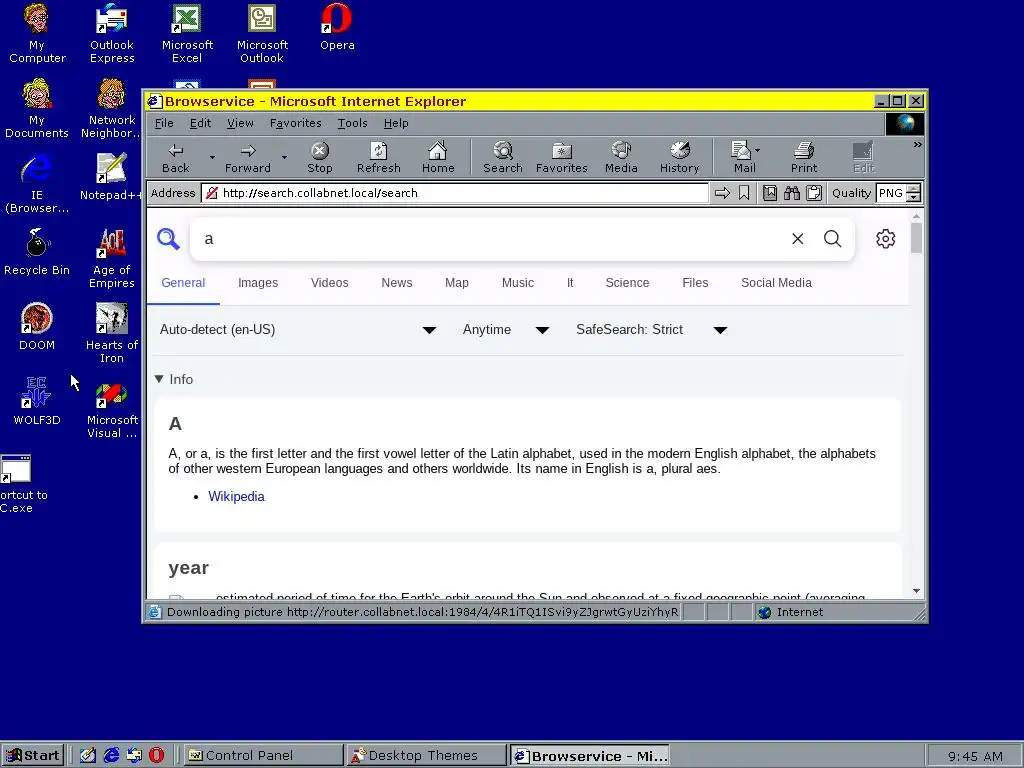
Task: Select the General tab
Action: tap(183, 283)
